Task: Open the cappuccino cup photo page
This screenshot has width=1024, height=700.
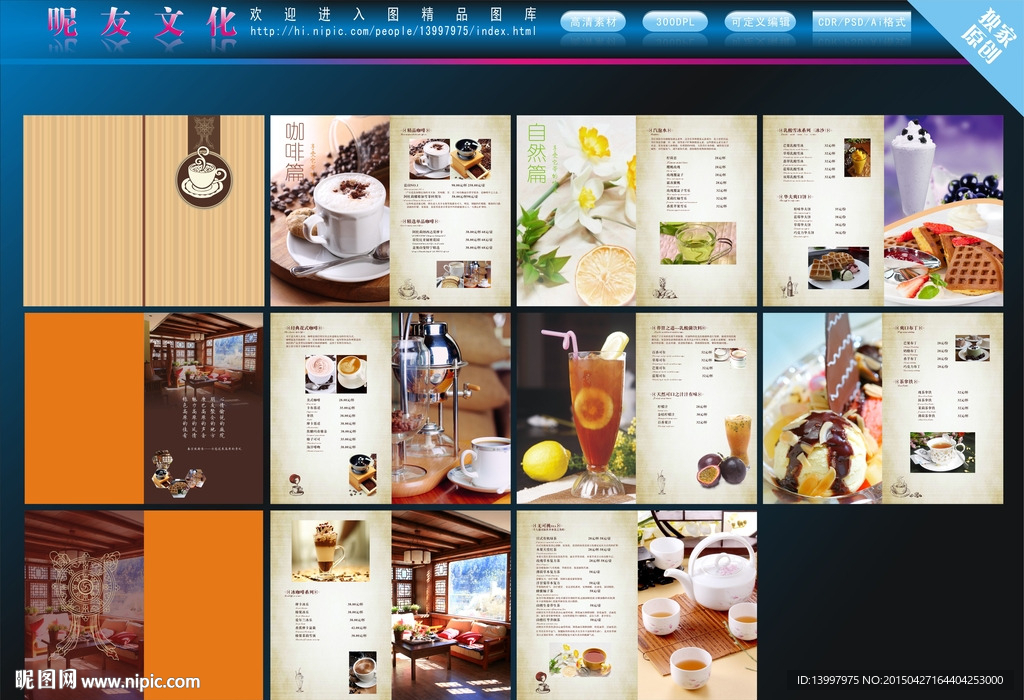Action: [x=330, y=211]
